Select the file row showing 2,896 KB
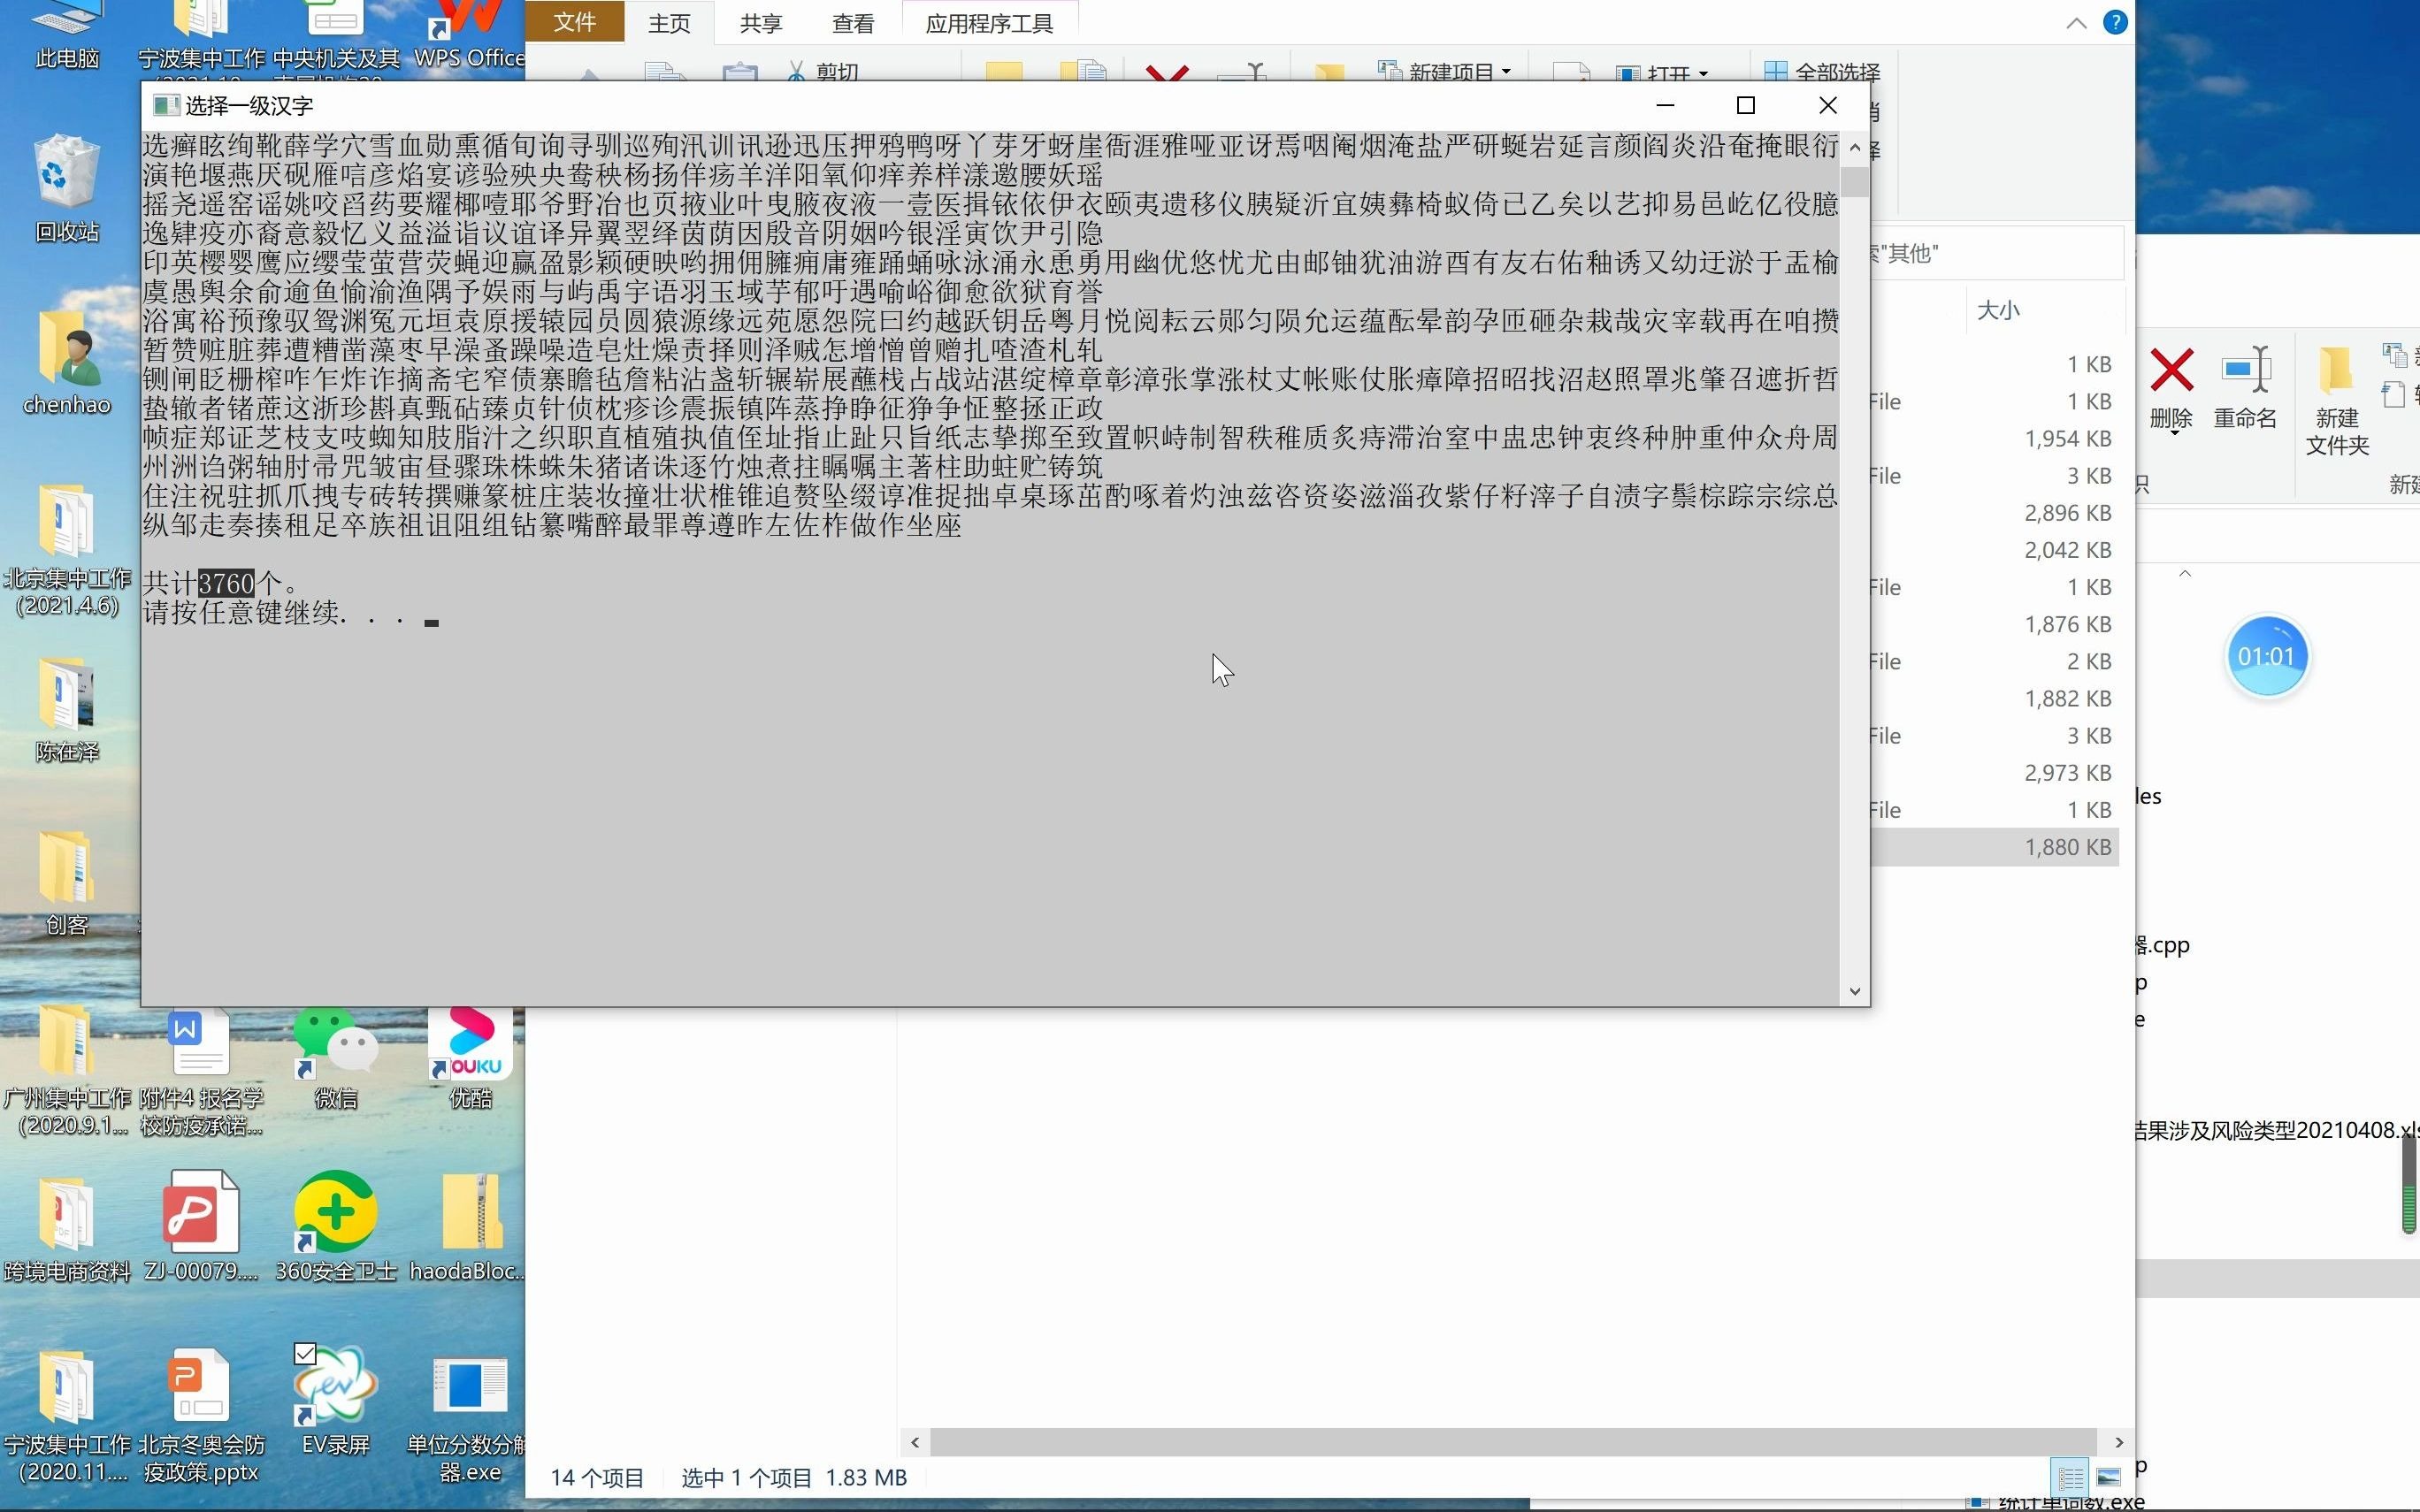2420x1512 pixels. [1994, 513]
